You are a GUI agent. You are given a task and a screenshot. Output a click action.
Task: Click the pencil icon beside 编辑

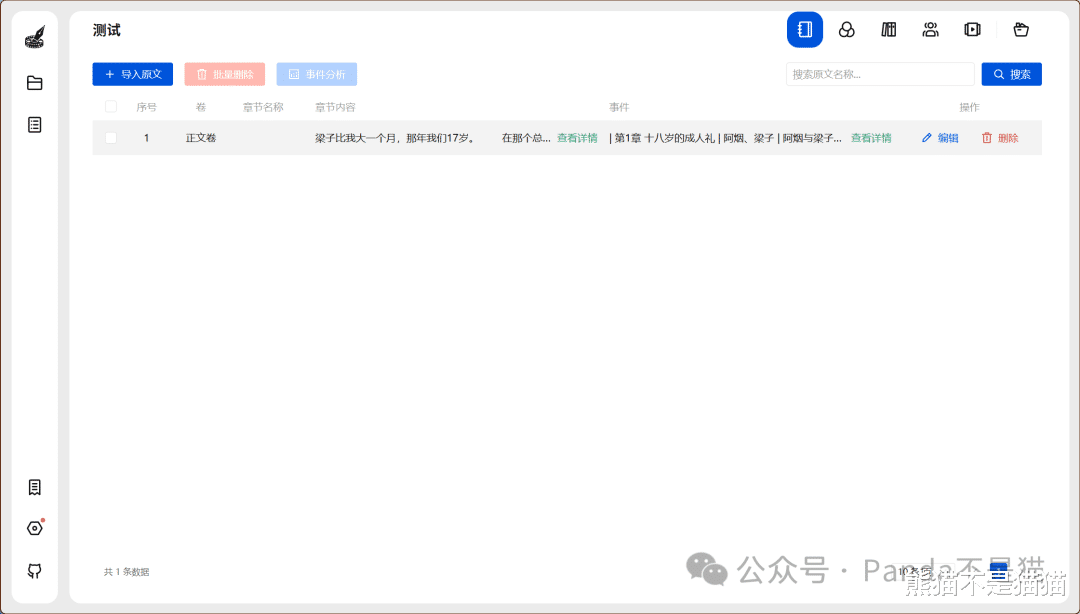click(926, 138)
